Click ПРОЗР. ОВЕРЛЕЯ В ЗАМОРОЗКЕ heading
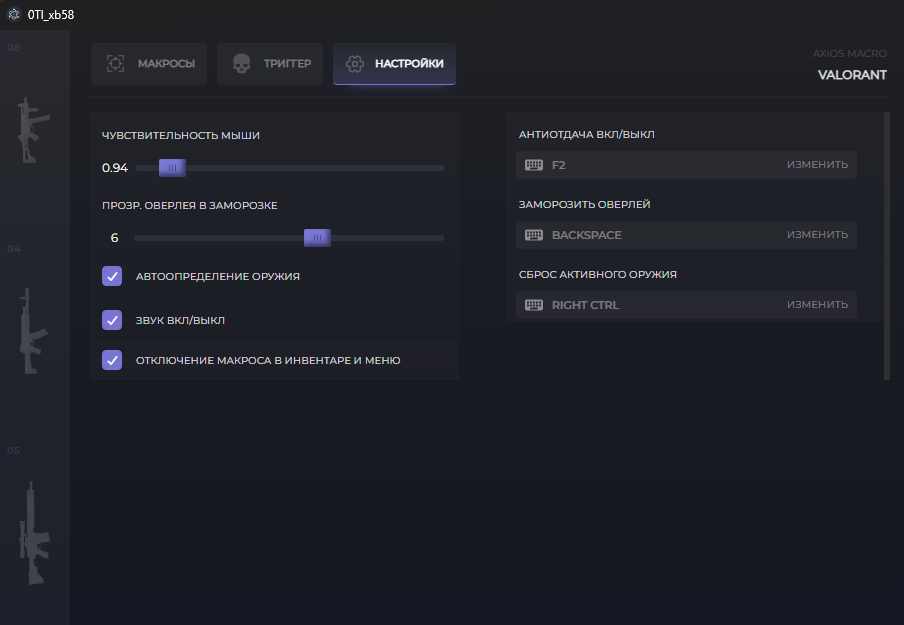This screenshot has width=904, height=625. point(190,205)
